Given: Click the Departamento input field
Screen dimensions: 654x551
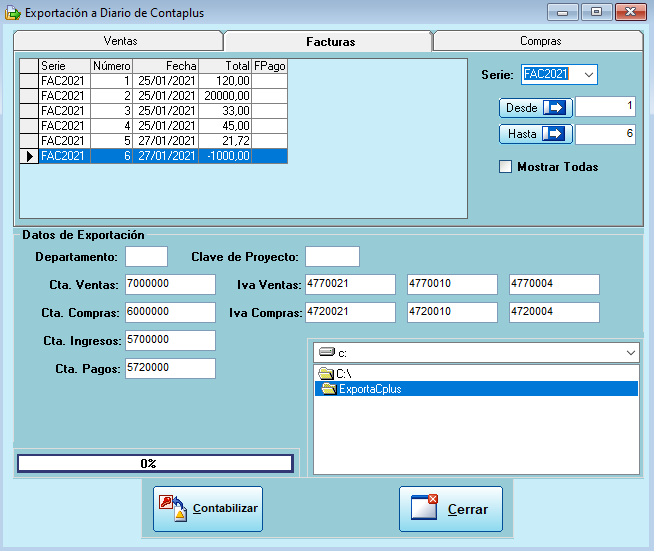Looking at the screenshot, I should coord(146,257).
